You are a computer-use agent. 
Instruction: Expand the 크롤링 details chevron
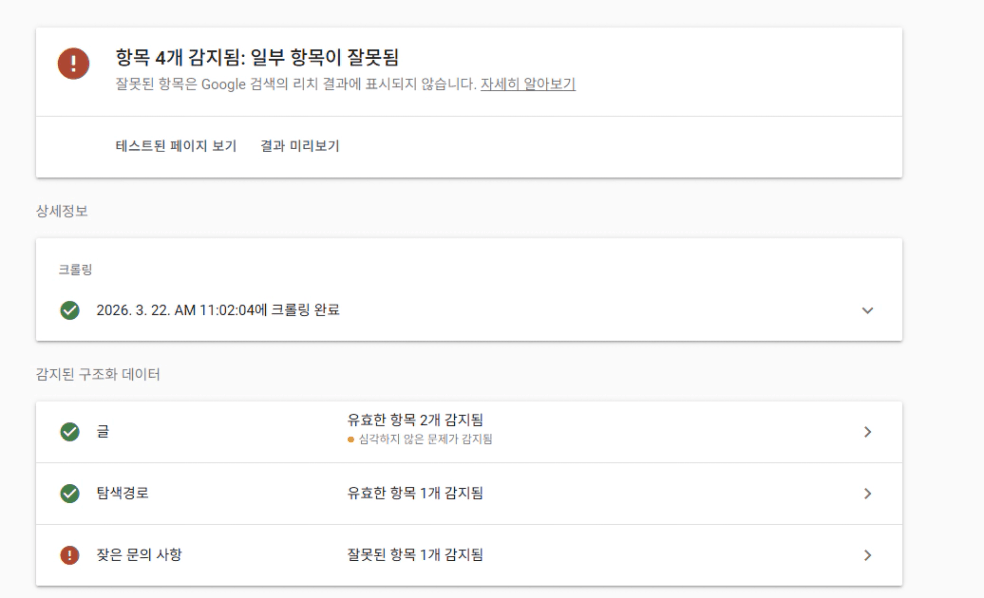867,311
